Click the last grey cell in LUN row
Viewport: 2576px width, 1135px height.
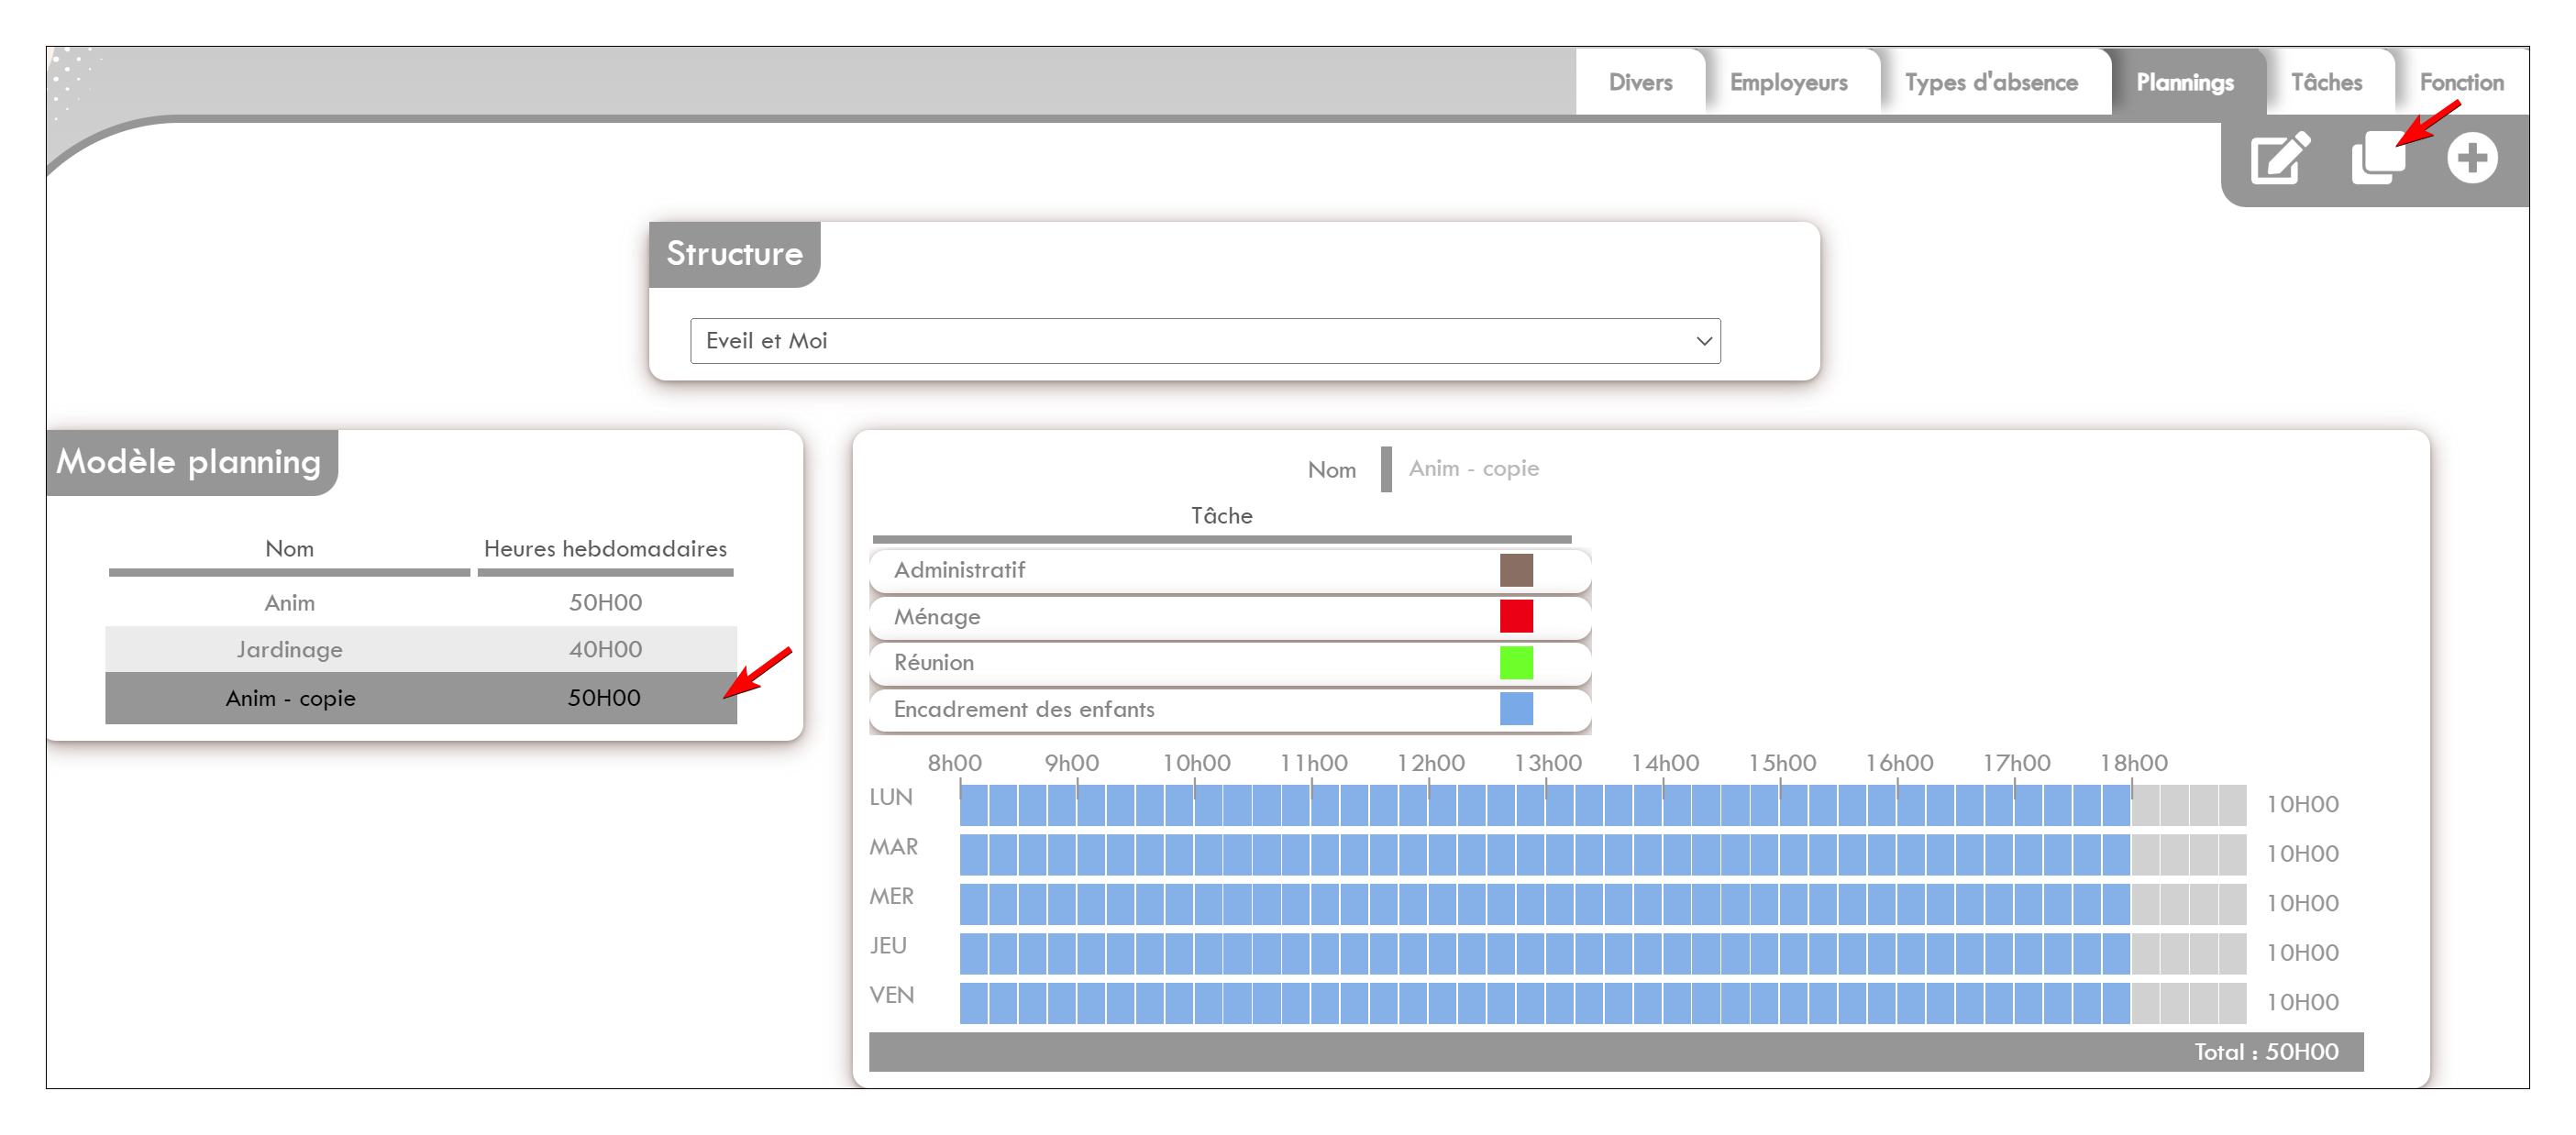point(2233,805)
